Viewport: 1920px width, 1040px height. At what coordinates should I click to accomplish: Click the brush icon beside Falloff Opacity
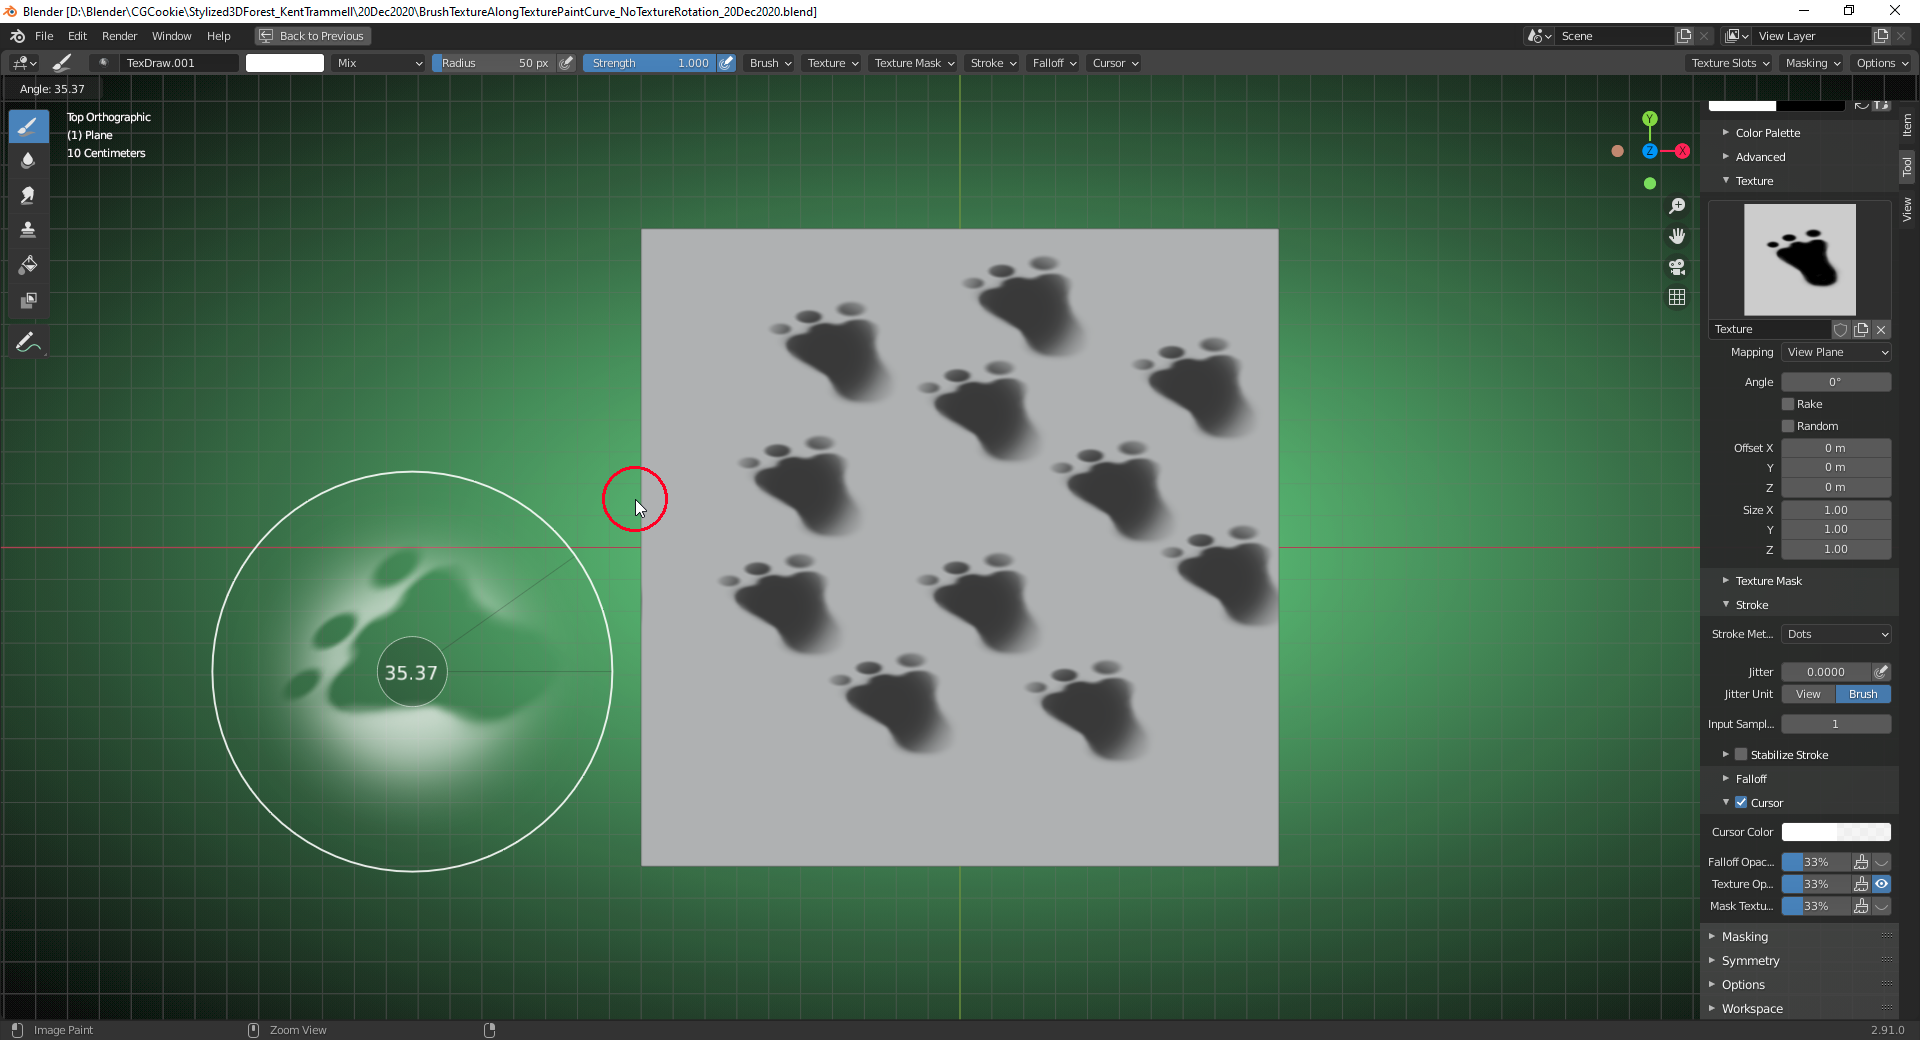pos(1861,862)
